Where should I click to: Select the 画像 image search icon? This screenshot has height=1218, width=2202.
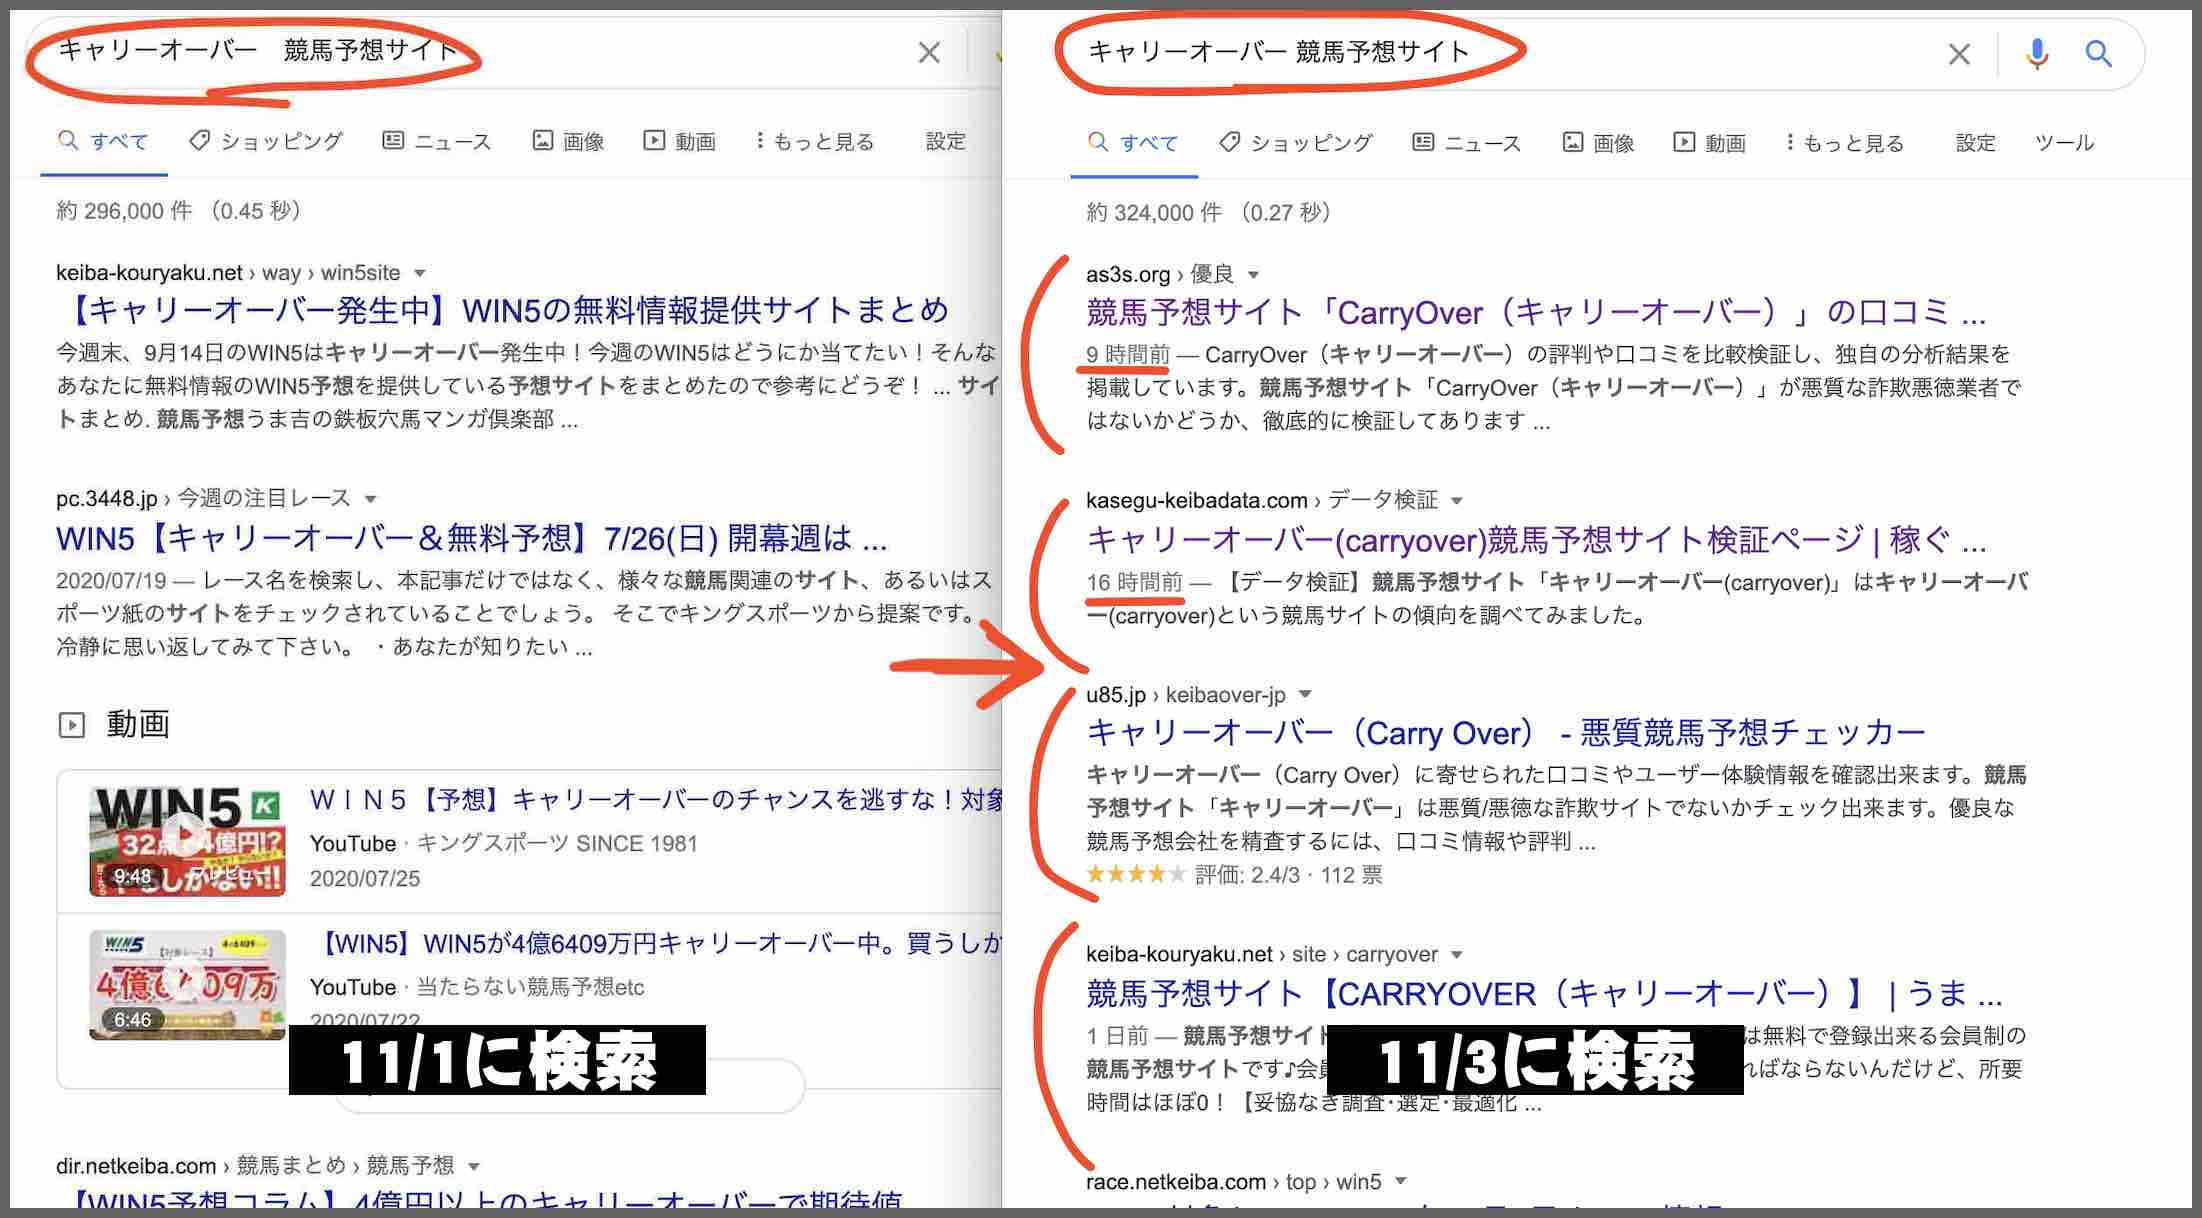click(1573, 142)
